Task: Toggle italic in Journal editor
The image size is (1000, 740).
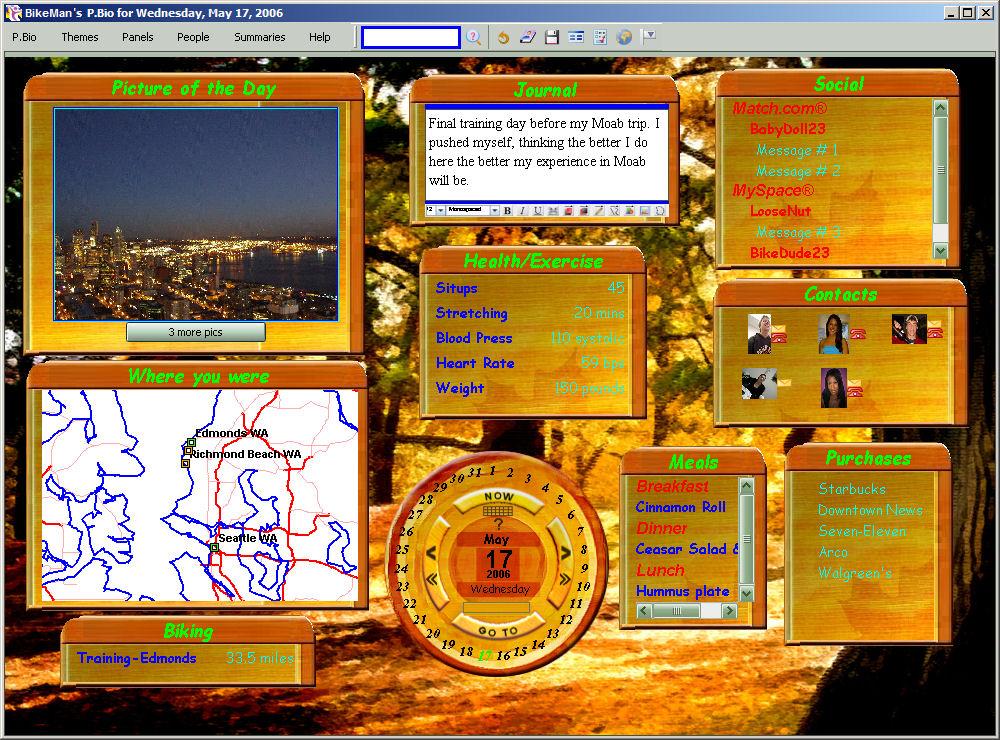Action: 522,210
